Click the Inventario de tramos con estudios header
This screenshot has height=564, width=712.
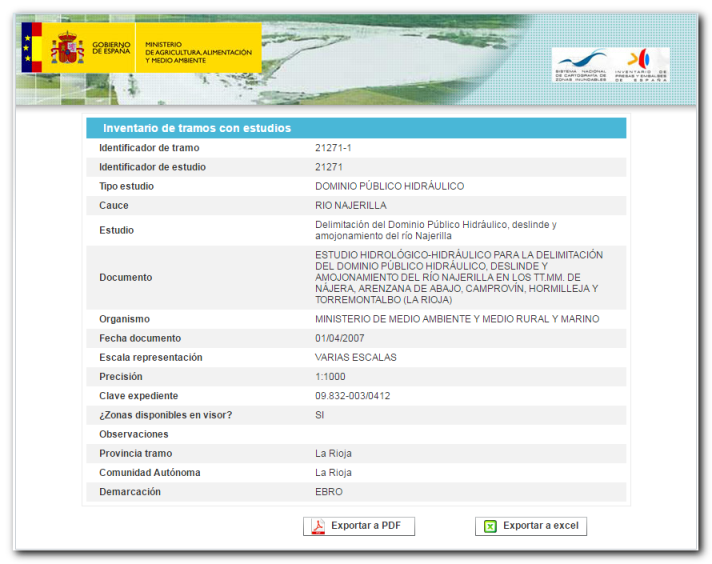click(197, 128)
